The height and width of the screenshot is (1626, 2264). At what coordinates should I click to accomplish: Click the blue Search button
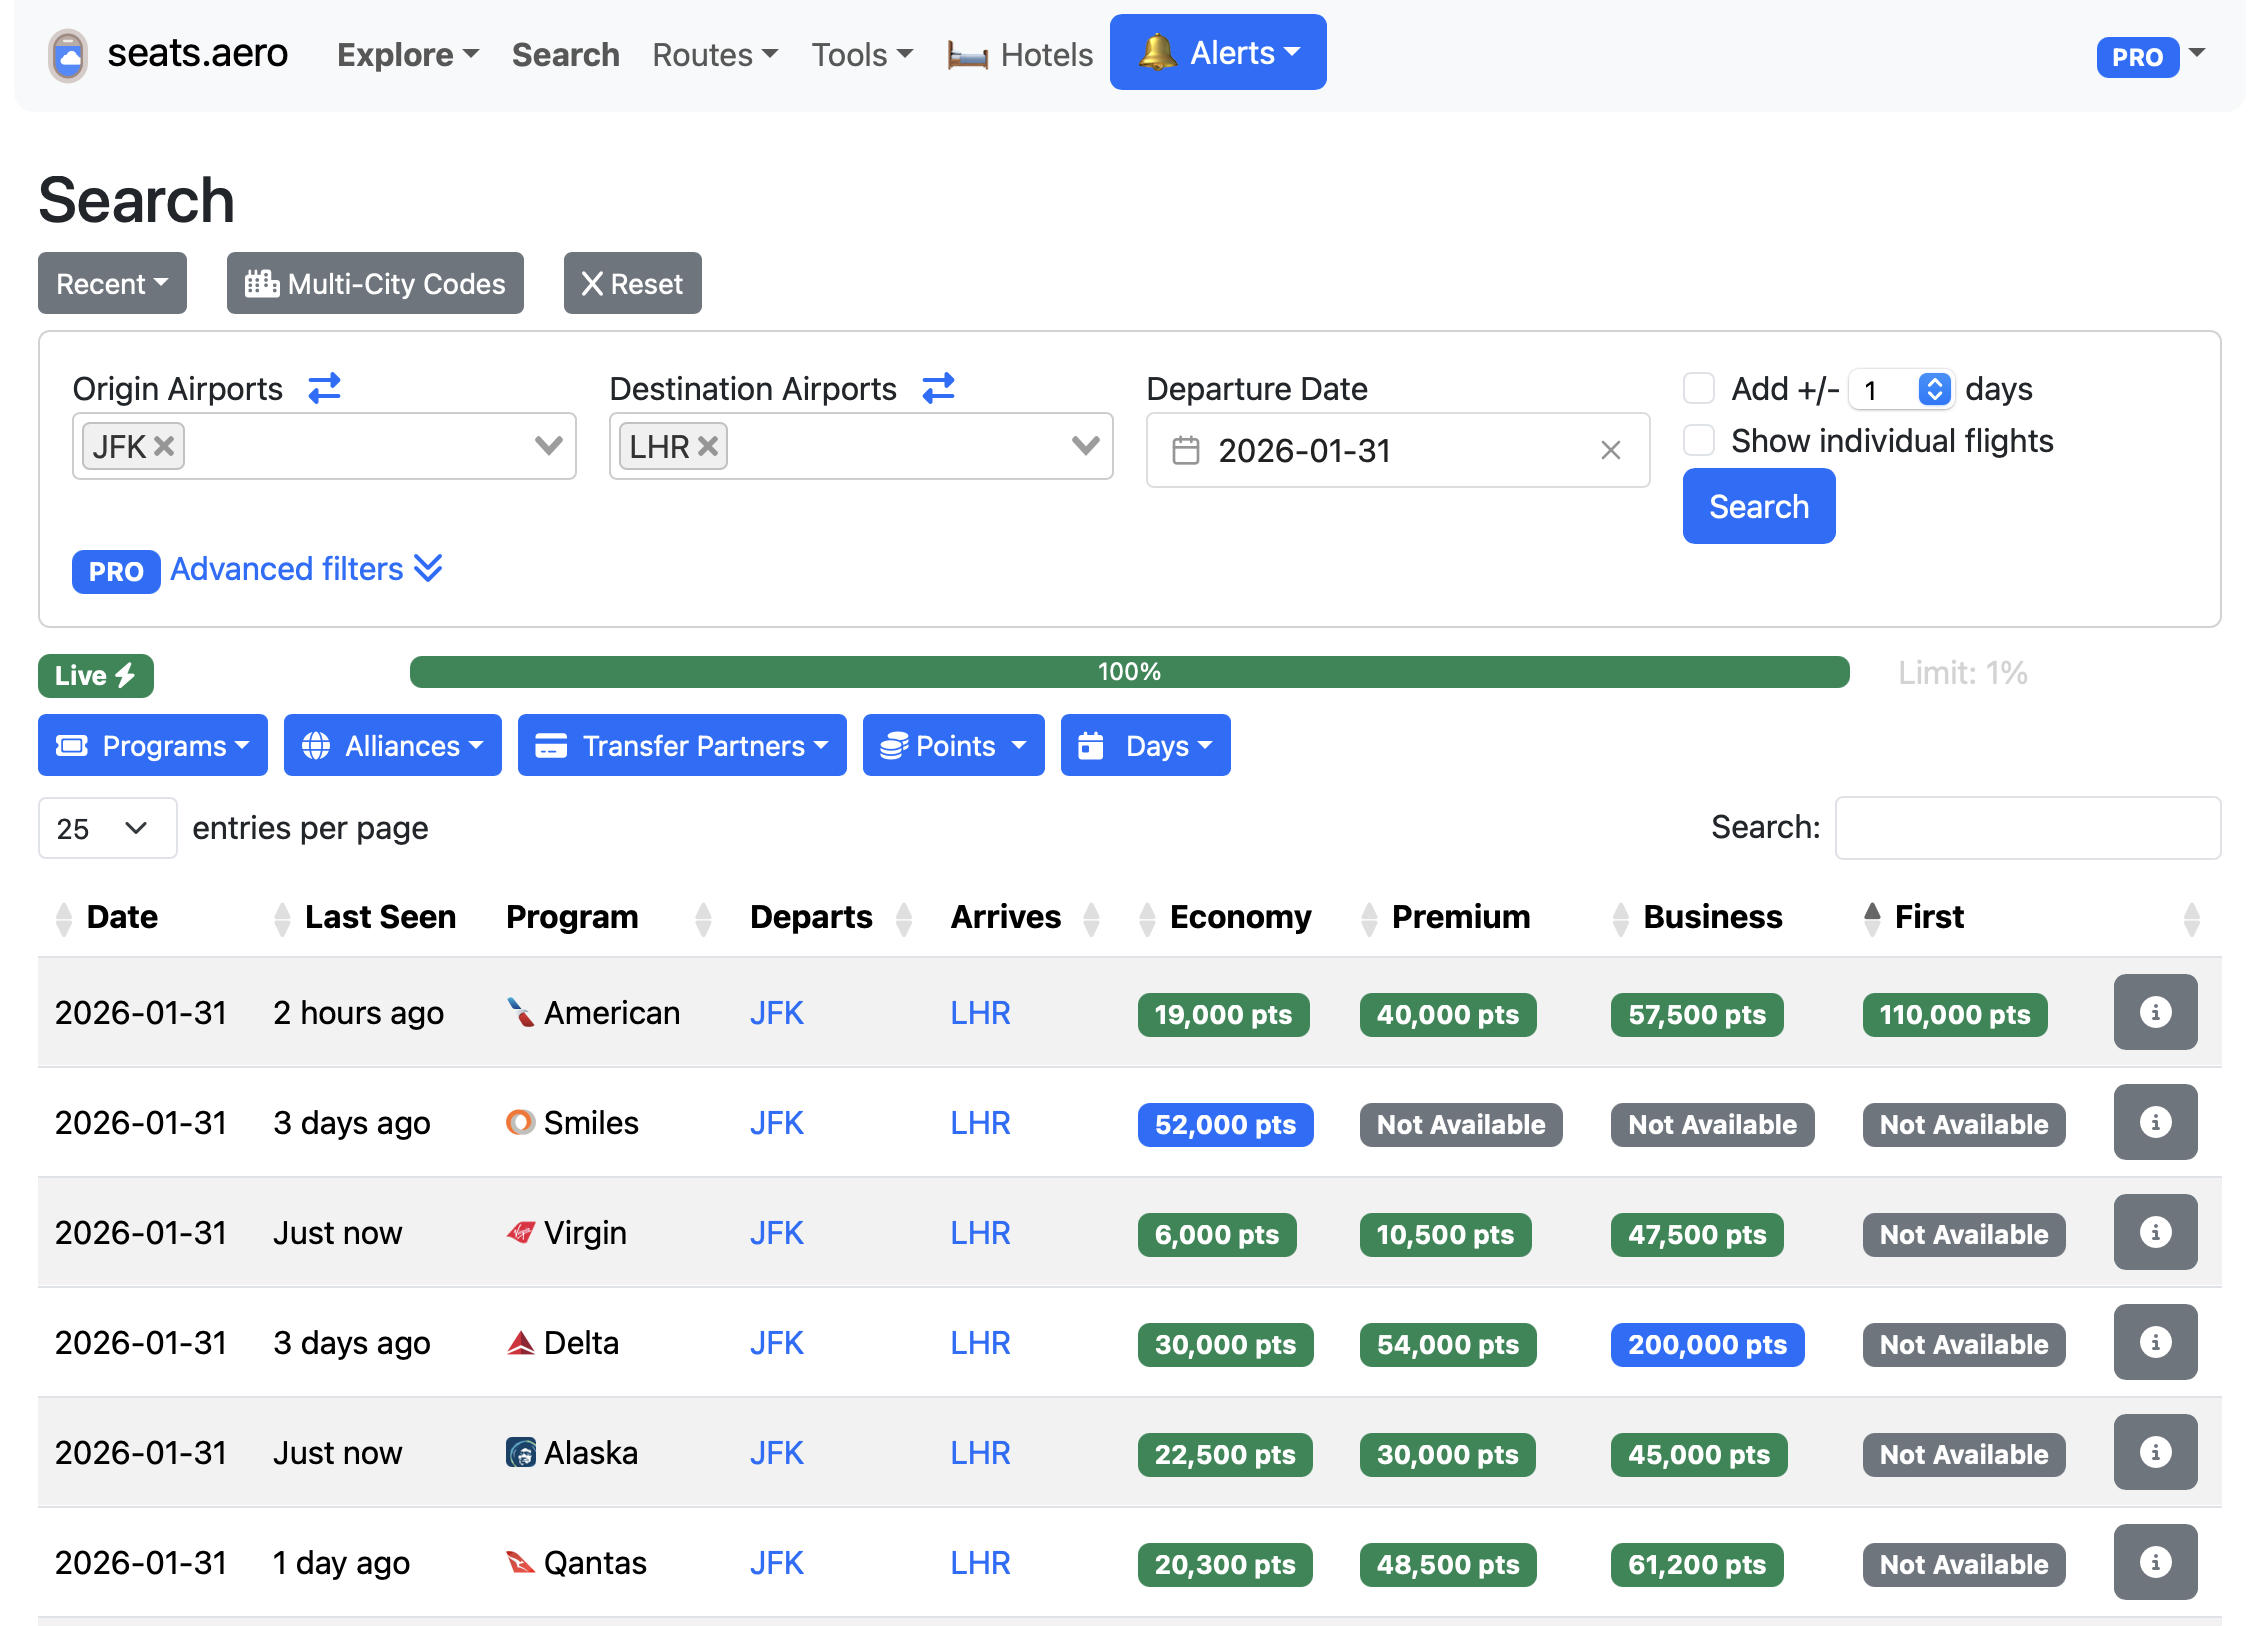point(1759,506)
